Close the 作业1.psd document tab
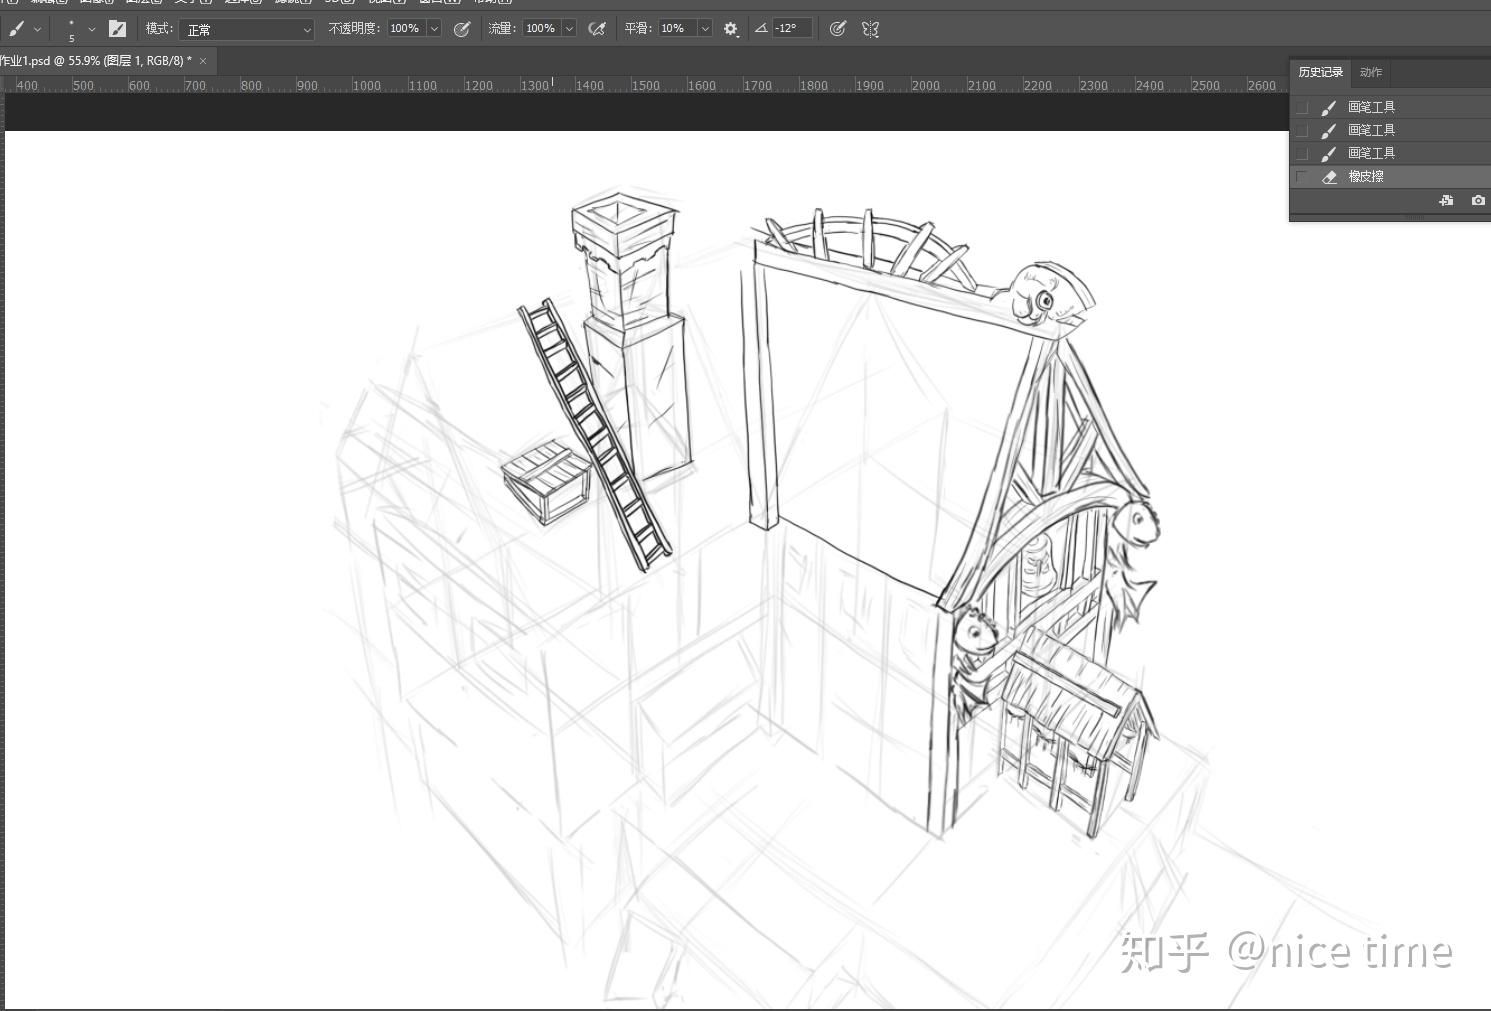The height and width of the screenshot is (1011, 1491). (x=203, y=61)
